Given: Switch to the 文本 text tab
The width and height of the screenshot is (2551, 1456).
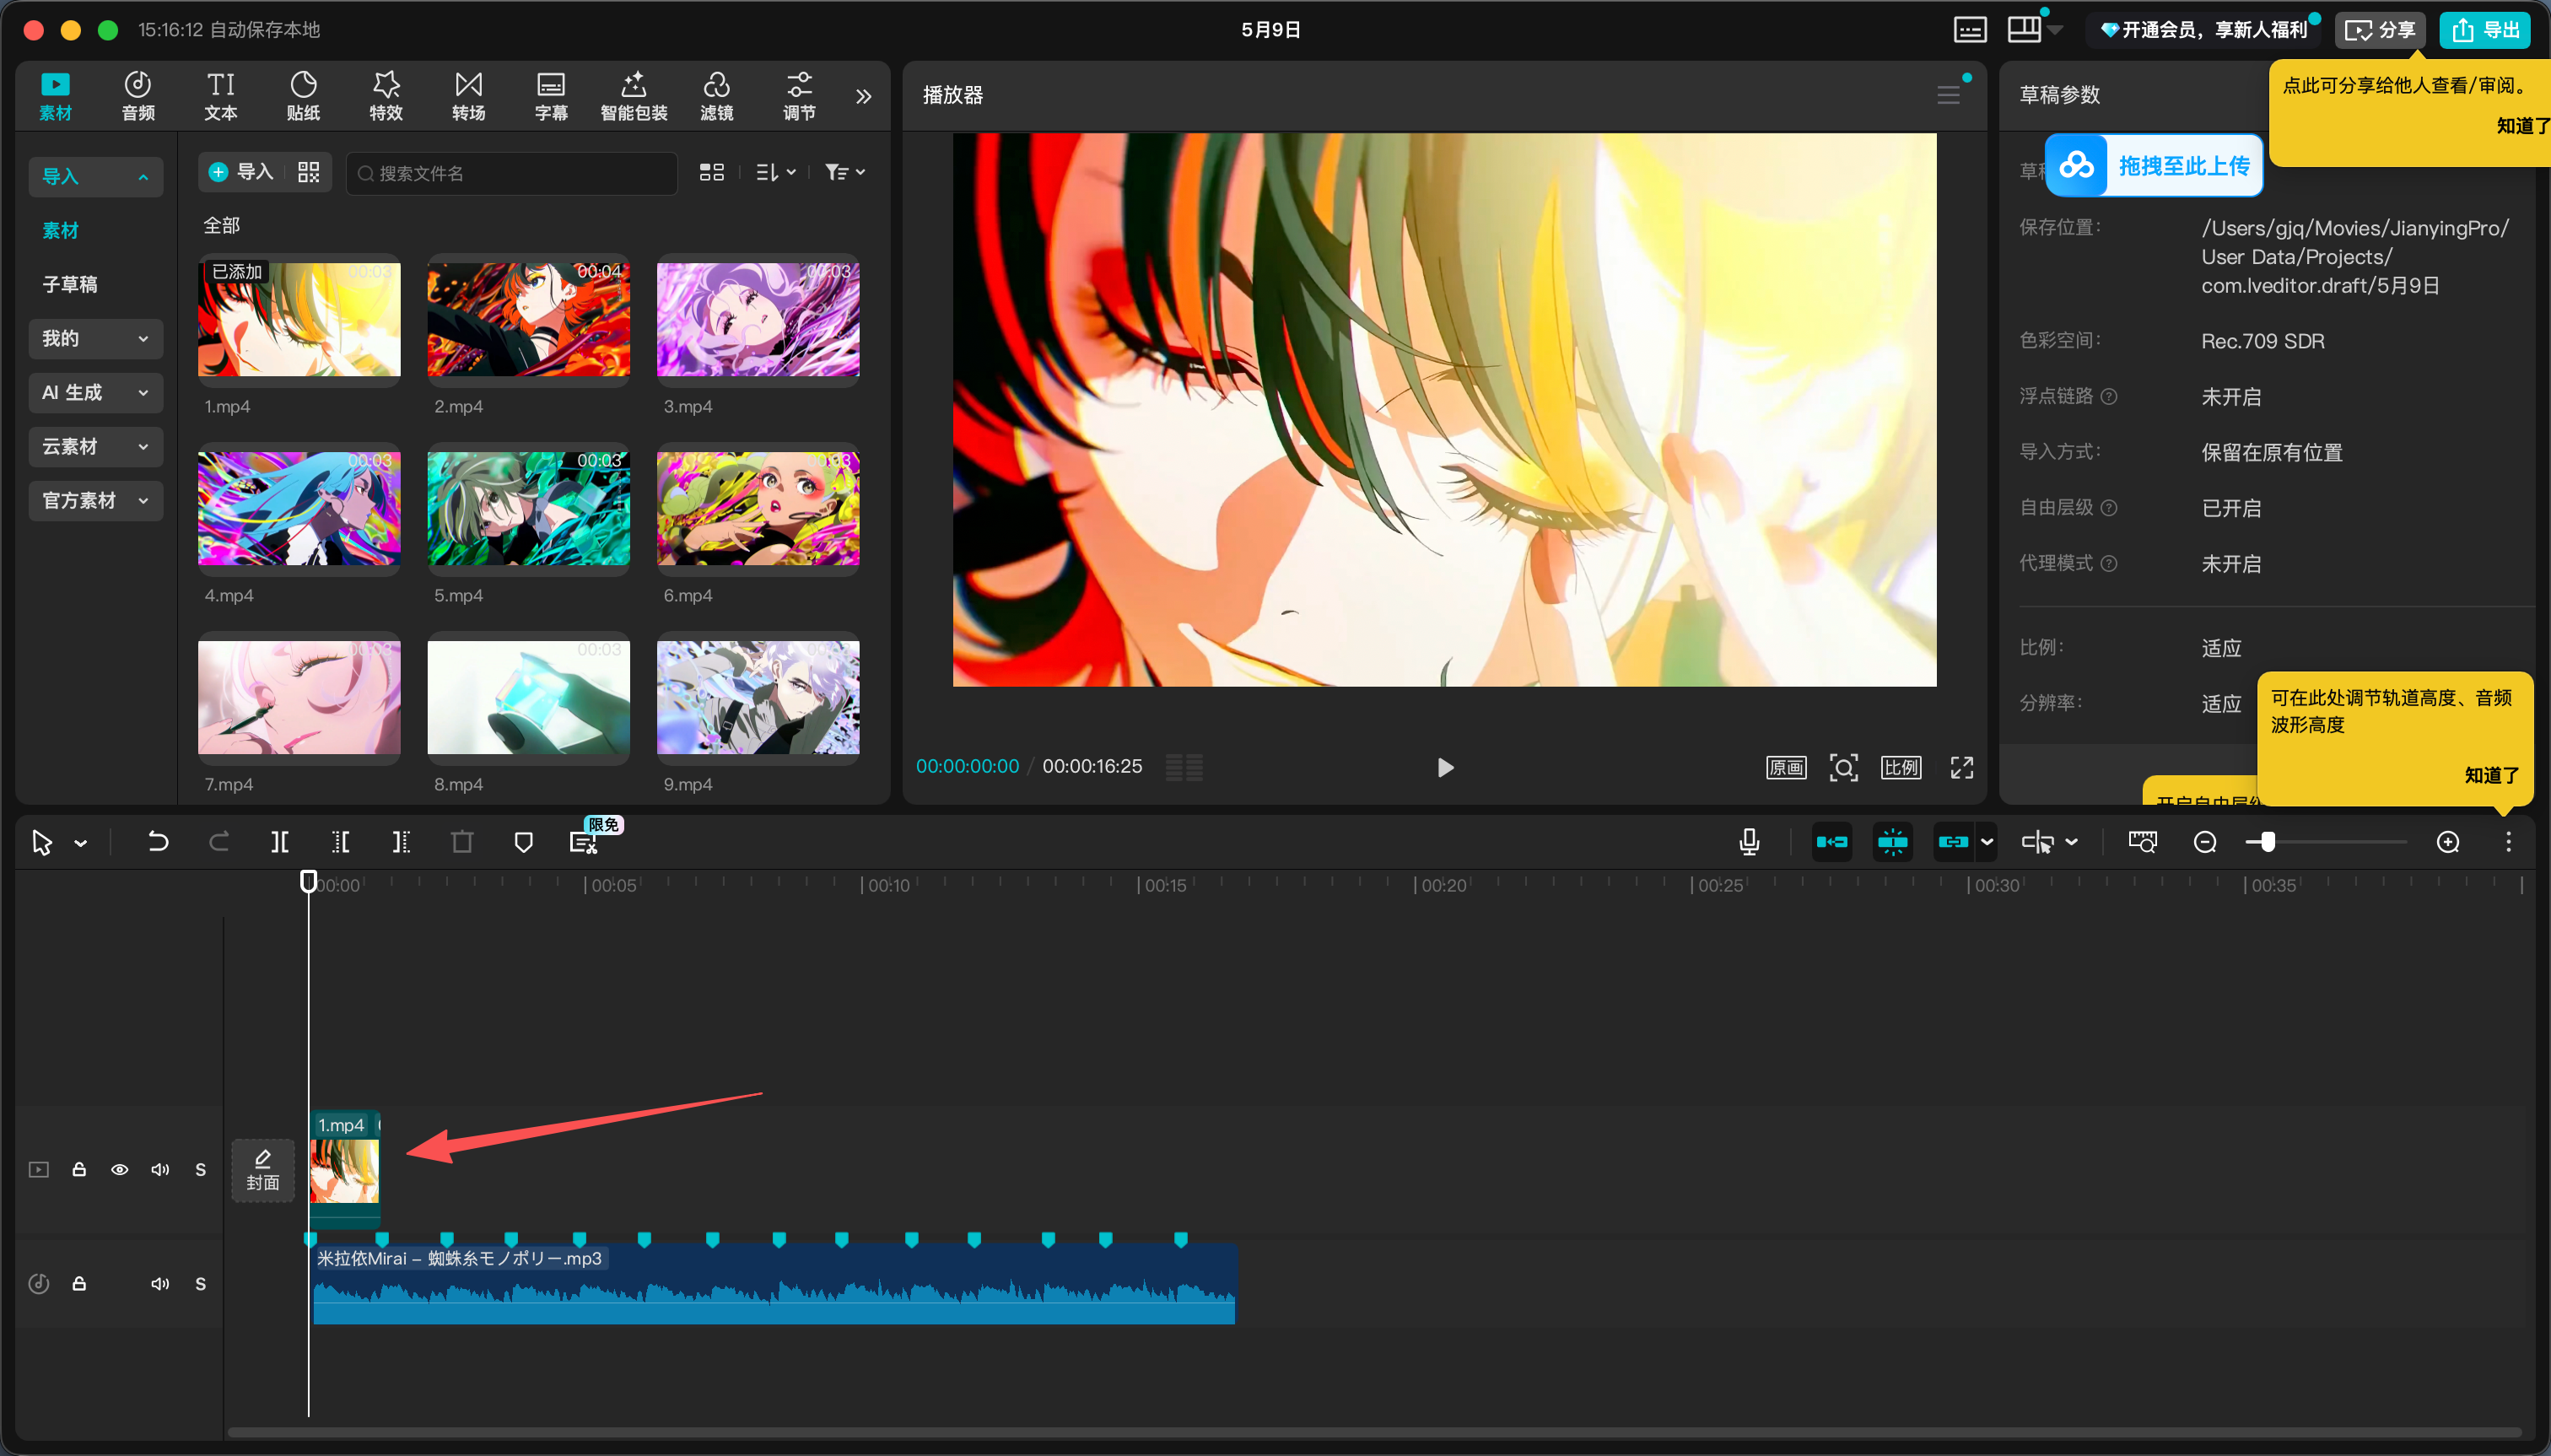Looking at the screenshot, I should [x=221, y=95].
